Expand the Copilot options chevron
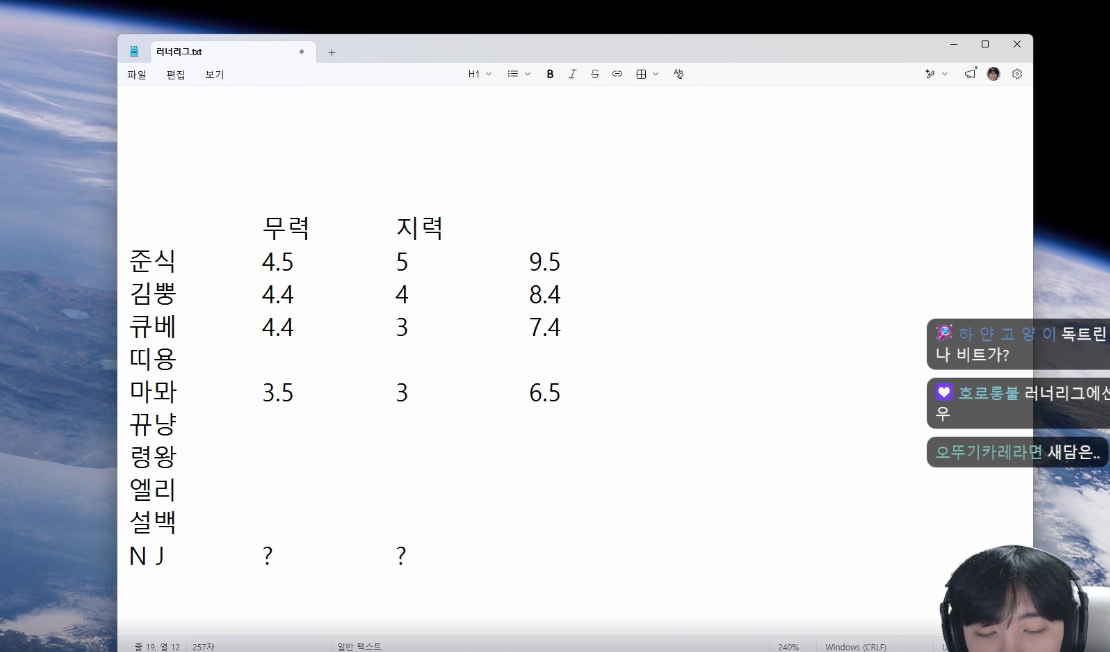The width and height of the screenshot is (1110, 652). [945, 74]
